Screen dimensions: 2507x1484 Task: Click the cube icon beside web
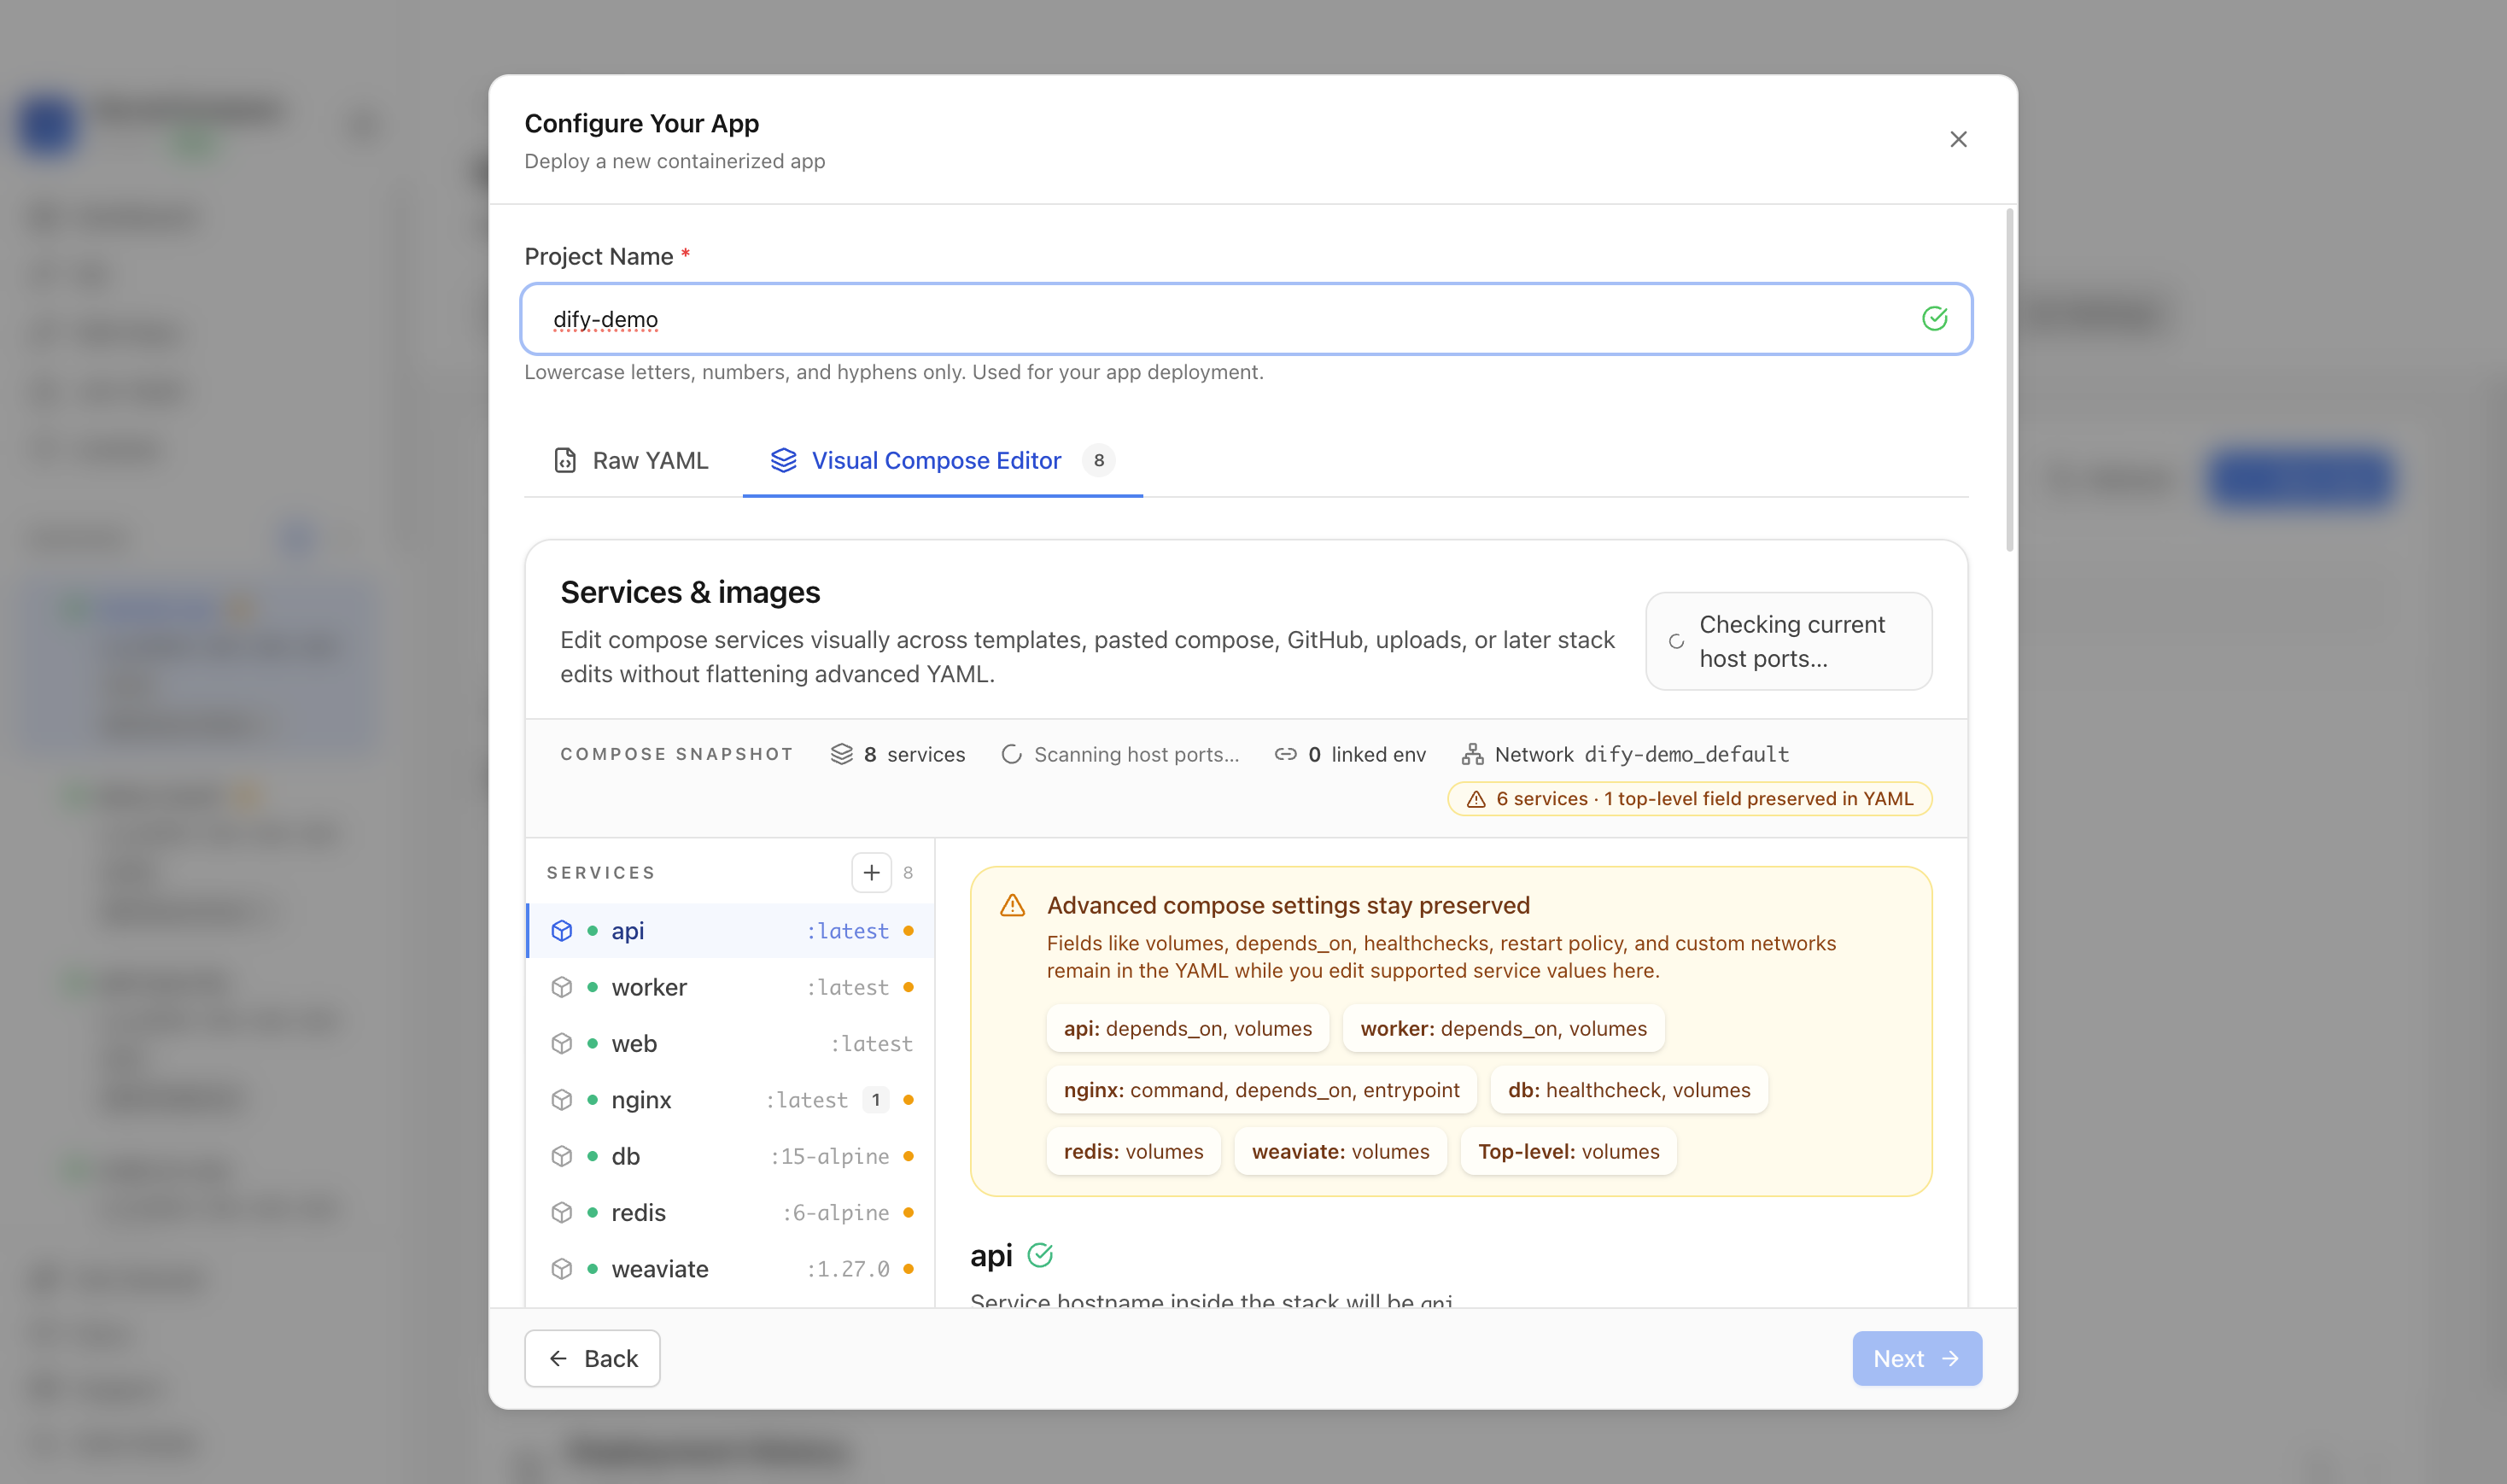[x=562, y=1043]
